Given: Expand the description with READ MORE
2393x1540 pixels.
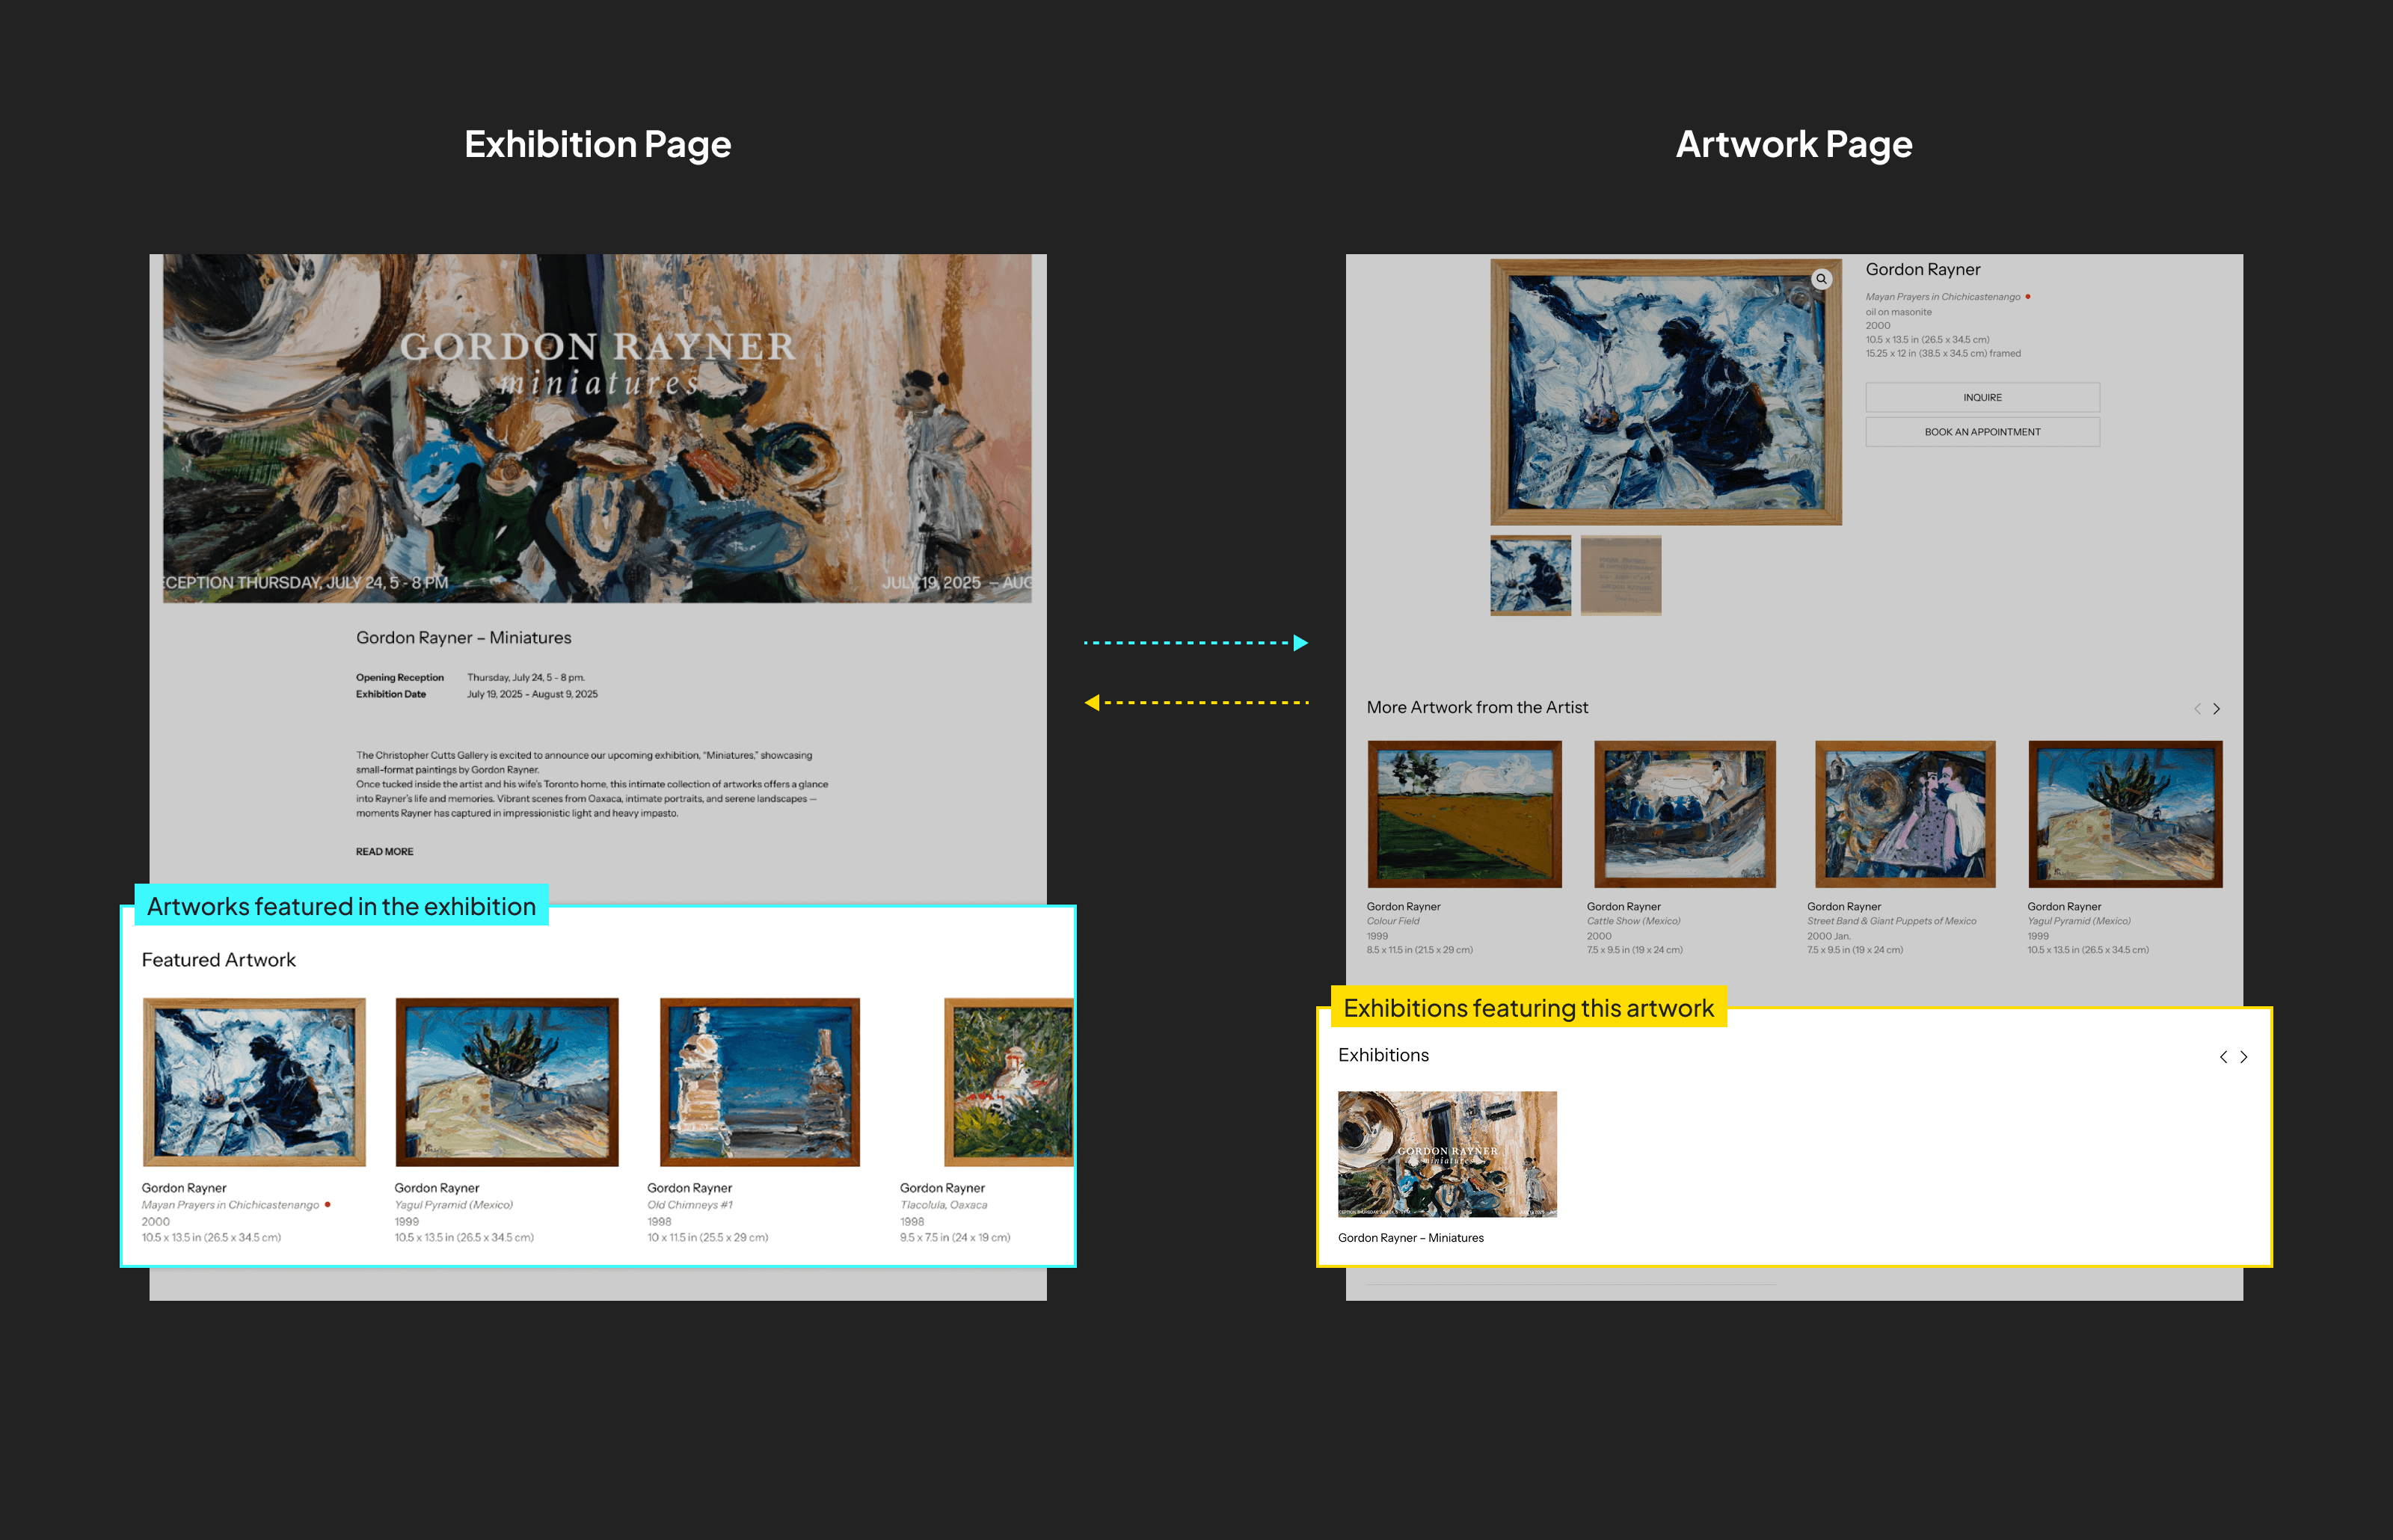Looking at the screenshot, I should (x=384, y=852).
